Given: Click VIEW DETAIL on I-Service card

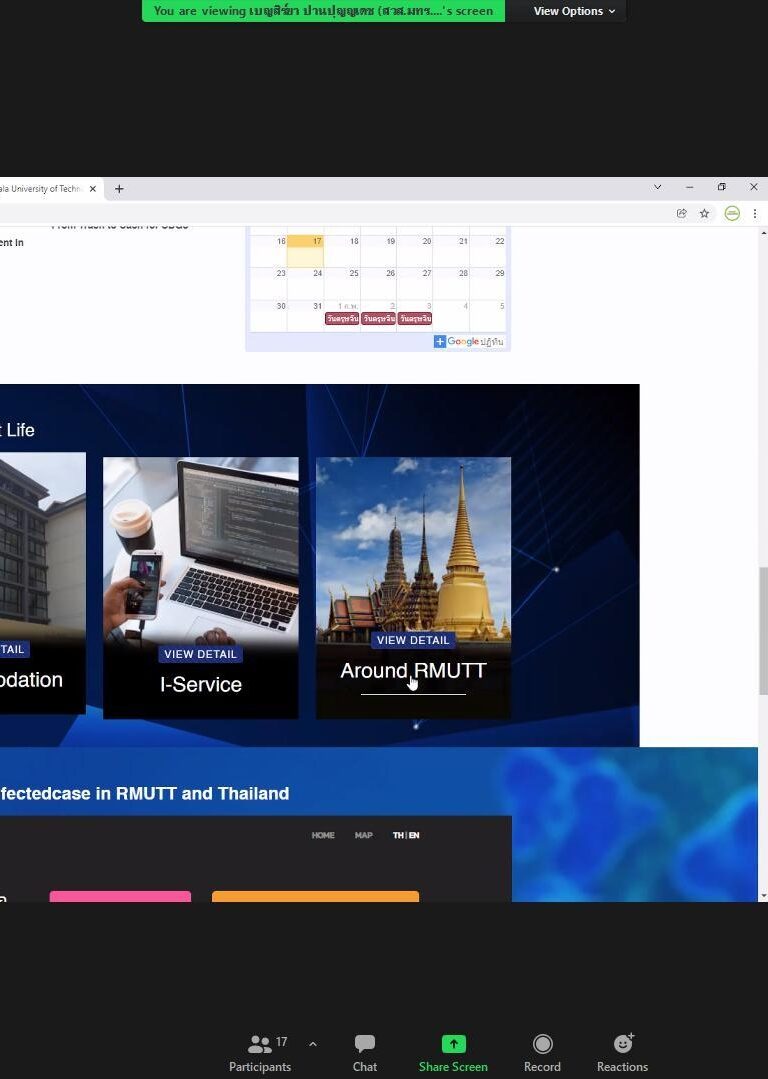Looking at the screenshot, I should coord(200,654).
